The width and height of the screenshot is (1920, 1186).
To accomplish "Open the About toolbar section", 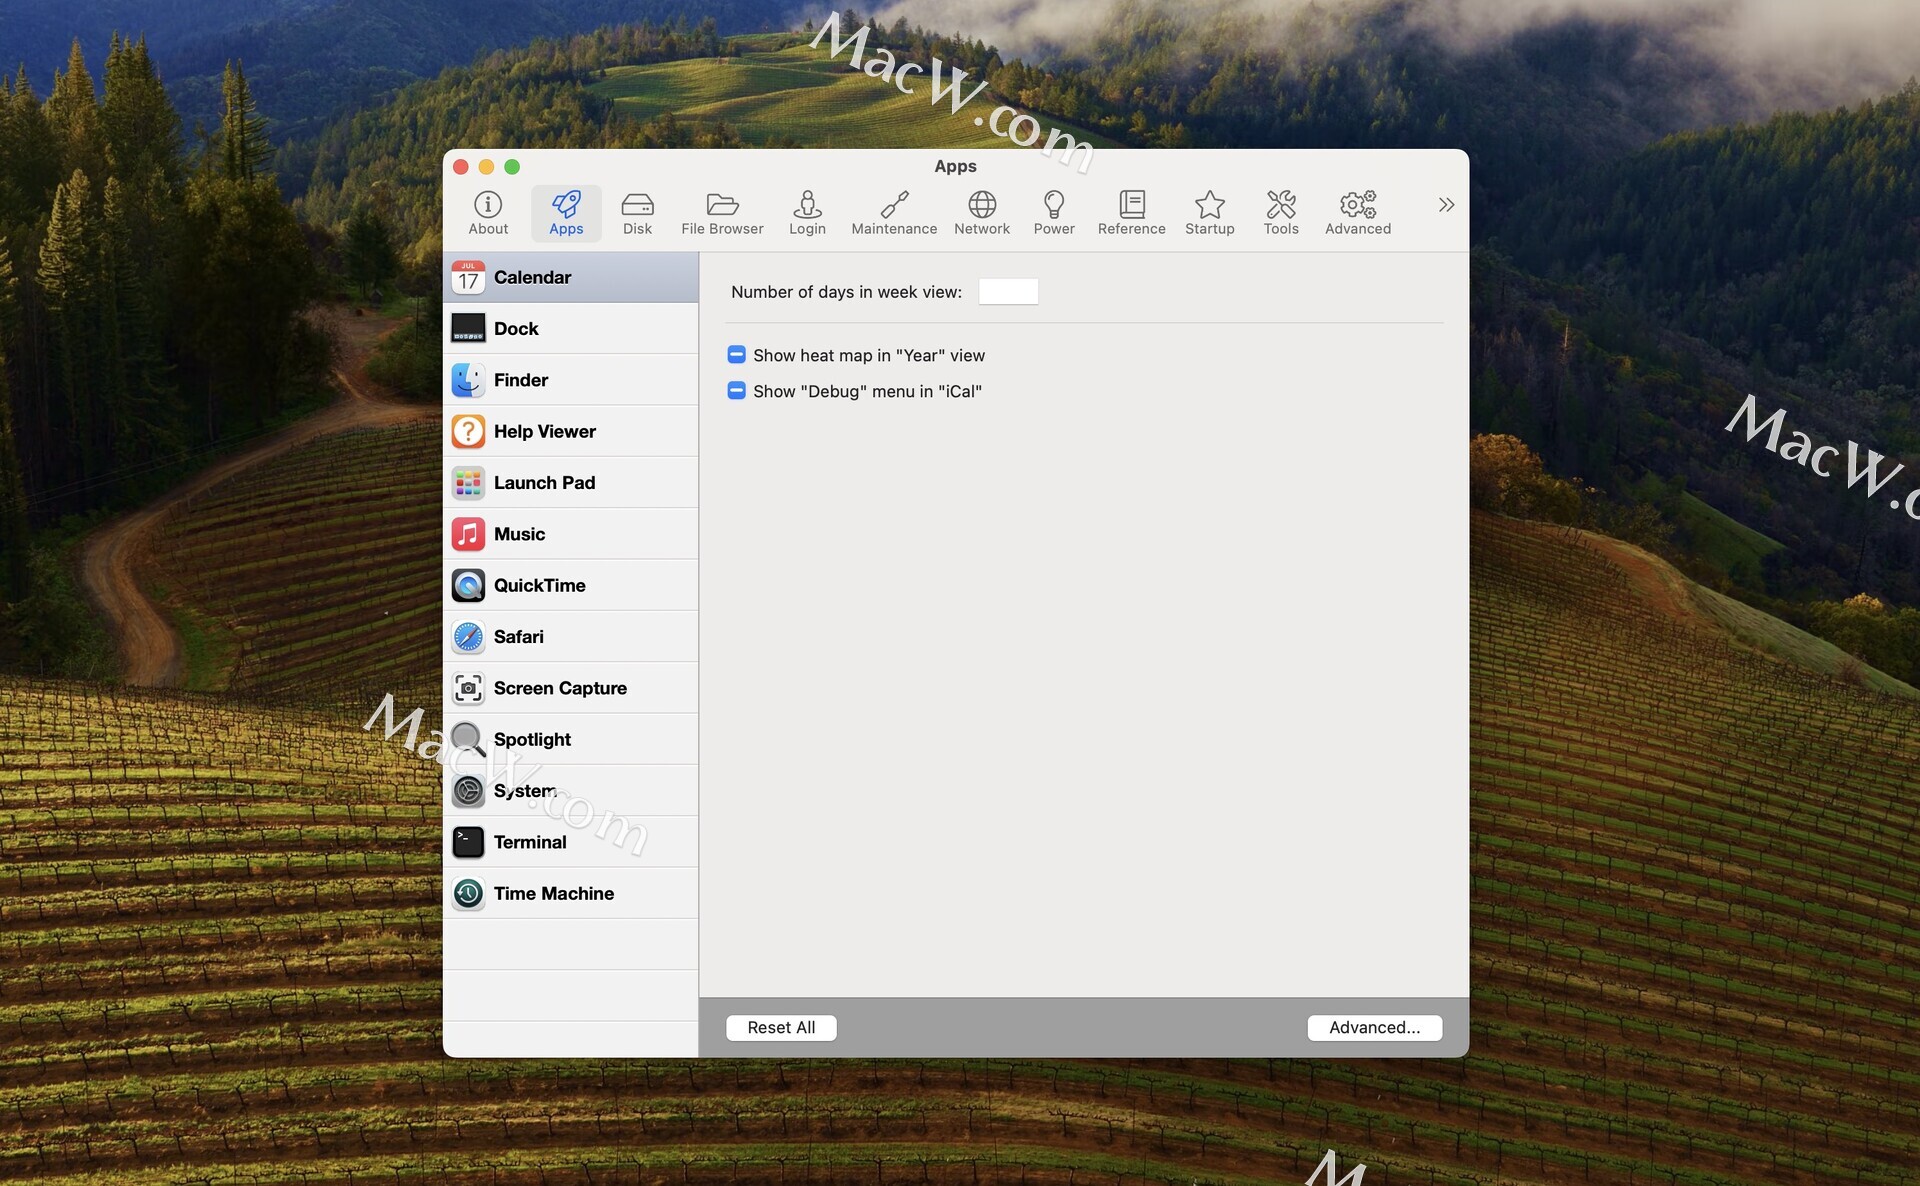I will click(488, 213).
